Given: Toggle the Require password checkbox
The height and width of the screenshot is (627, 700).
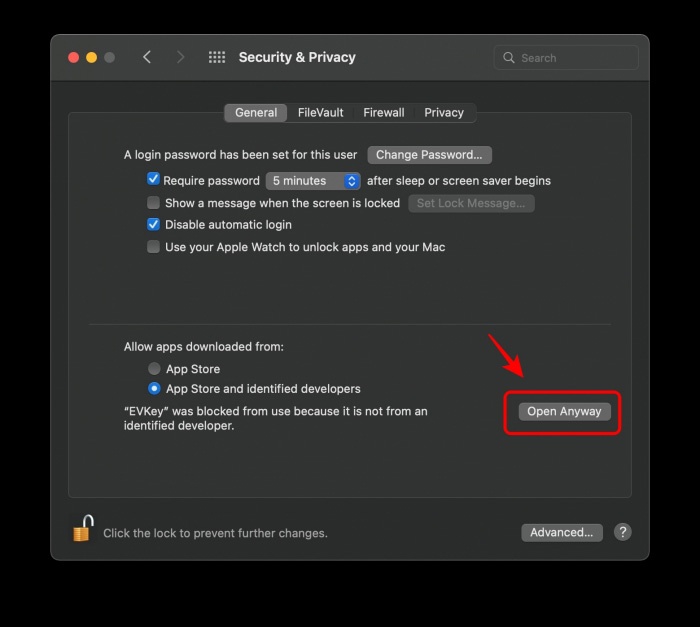Looking at the screenshot, I should pyautogui.click(x=153, y=180).
